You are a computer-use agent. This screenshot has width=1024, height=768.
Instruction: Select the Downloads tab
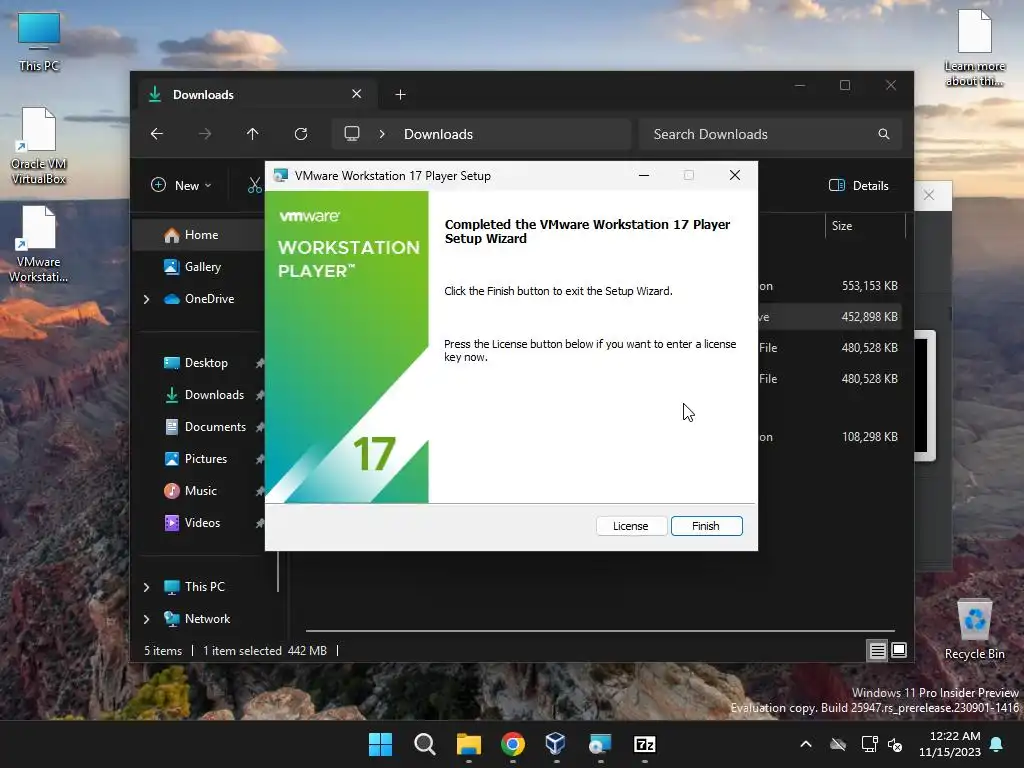click(257, 95)
